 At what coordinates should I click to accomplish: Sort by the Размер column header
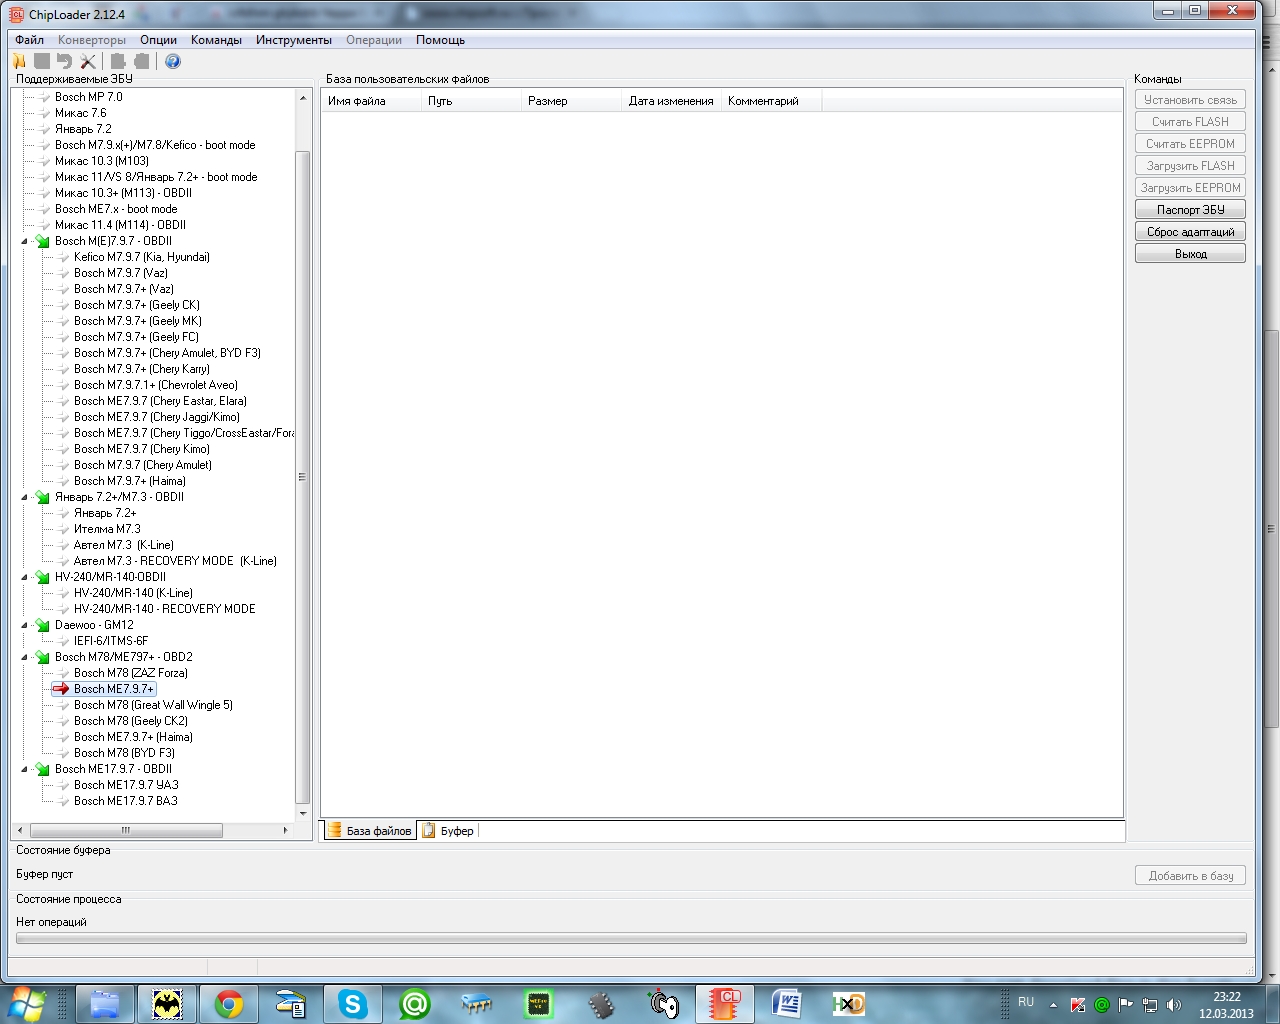pos(572,101)
